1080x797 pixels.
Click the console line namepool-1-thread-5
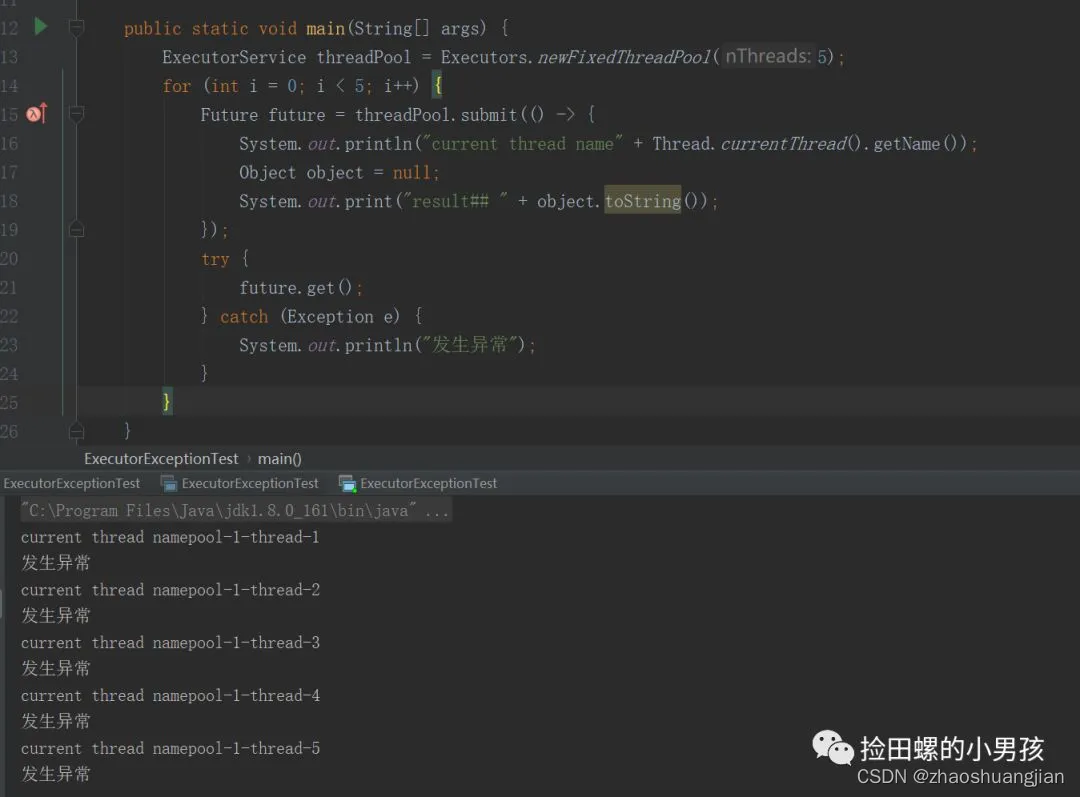(170, 748)
